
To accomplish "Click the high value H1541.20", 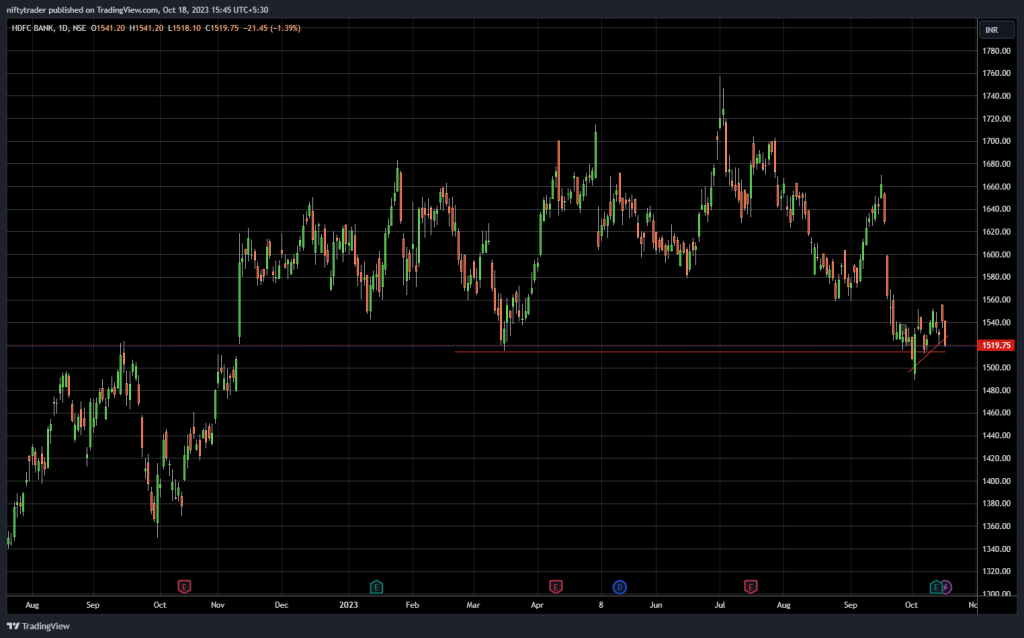I will pos(146,28).
